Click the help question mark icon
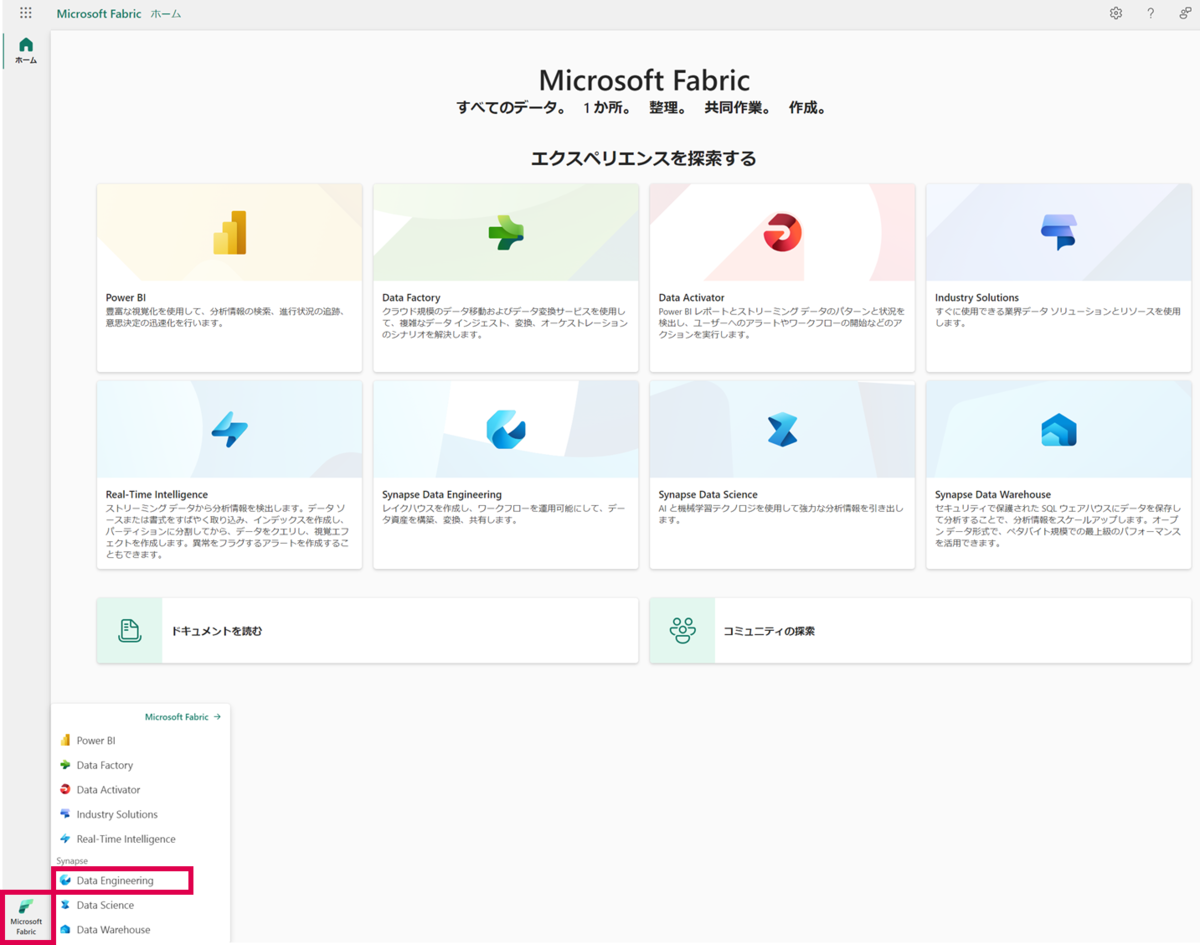 [1151, 13]
